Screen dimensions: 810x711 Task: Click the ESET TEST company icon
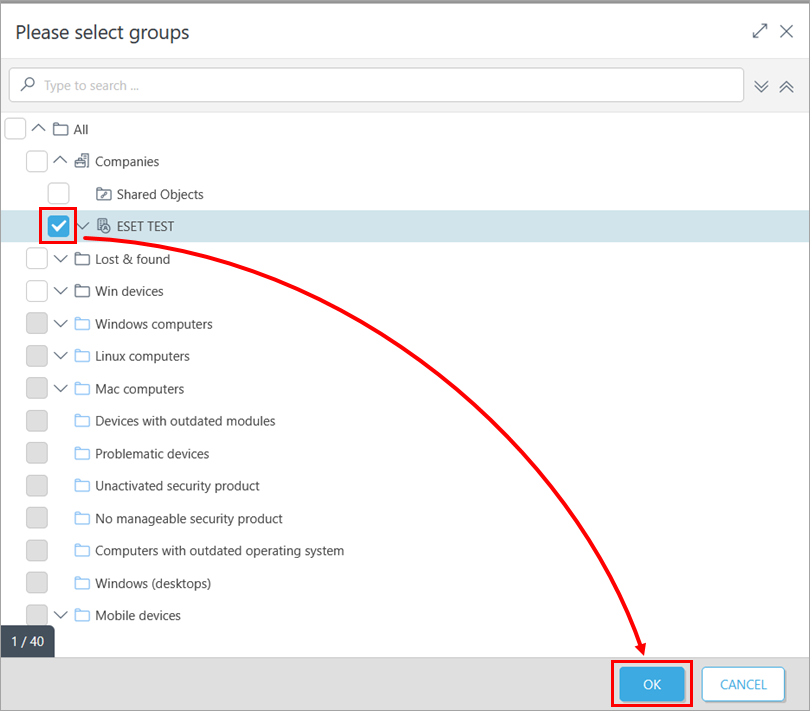coord(103,227)
